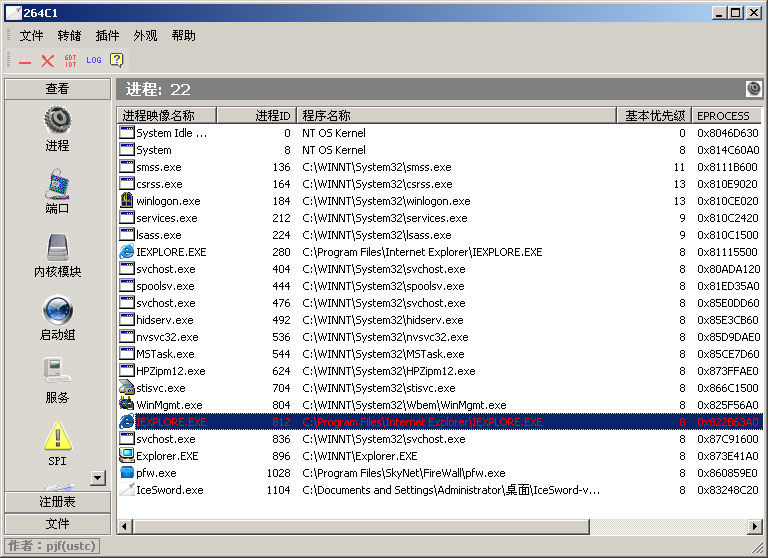Sort by 基本优先级 column header

tap(654, 116)
